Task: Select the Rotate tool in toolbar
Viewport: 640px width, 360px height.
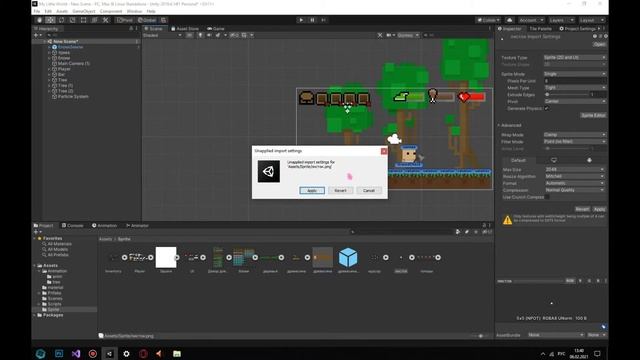Action: point(61,20)
